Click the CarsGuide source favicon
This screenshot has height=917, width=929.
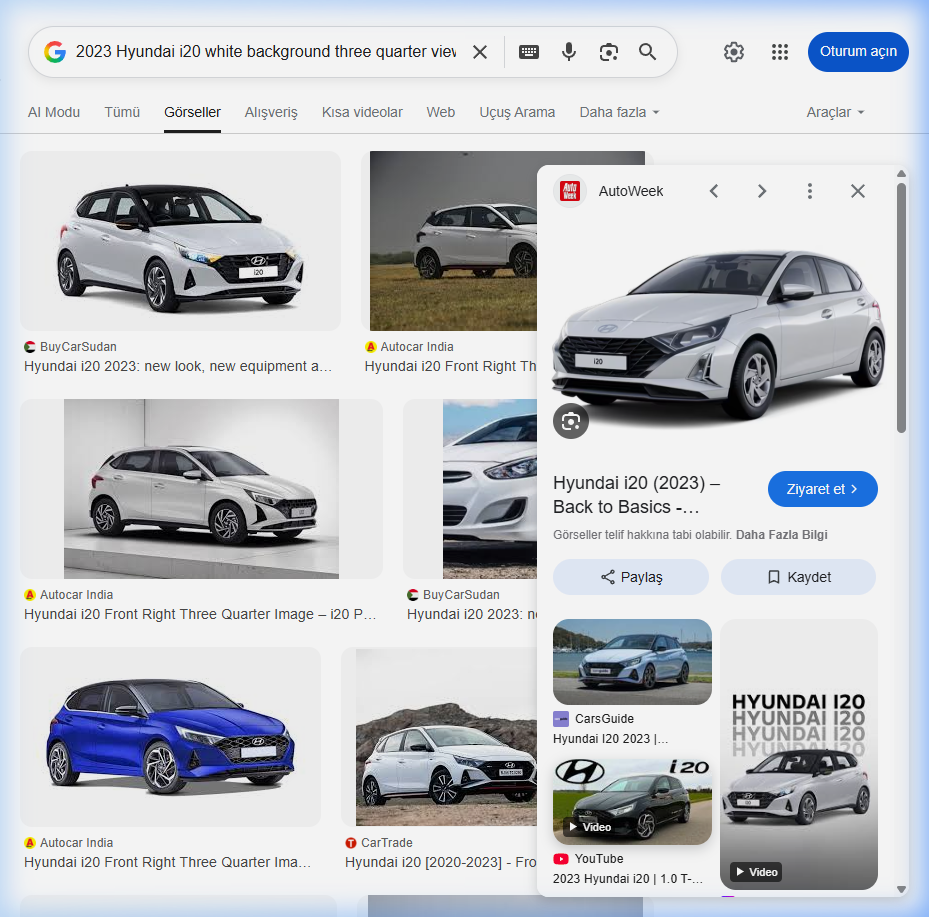[560, 719]
